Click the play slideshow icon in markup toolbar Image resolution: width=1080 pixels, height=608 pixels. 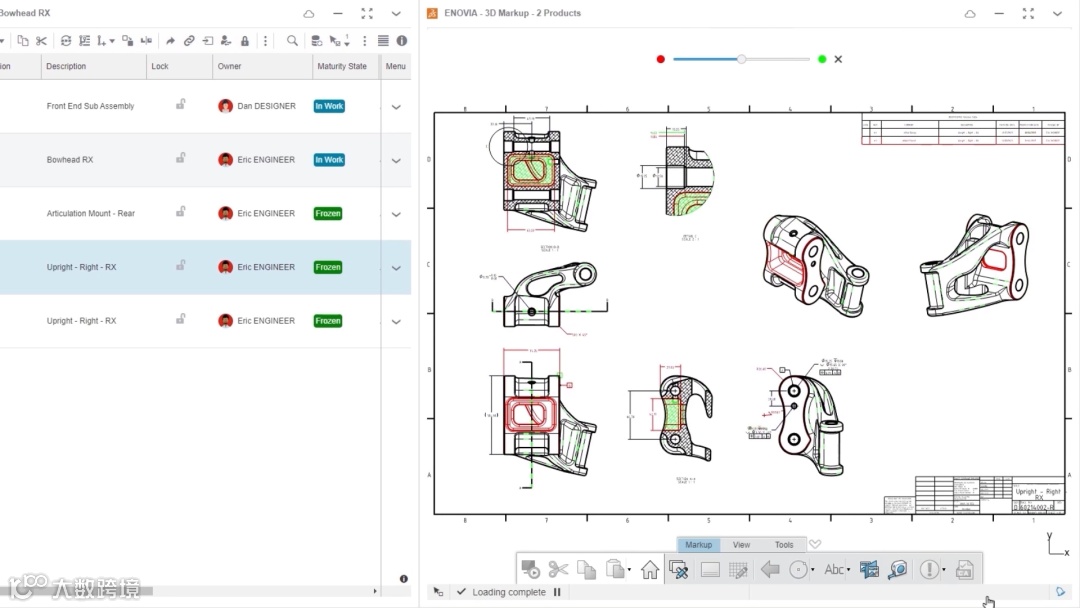point(530,569)
